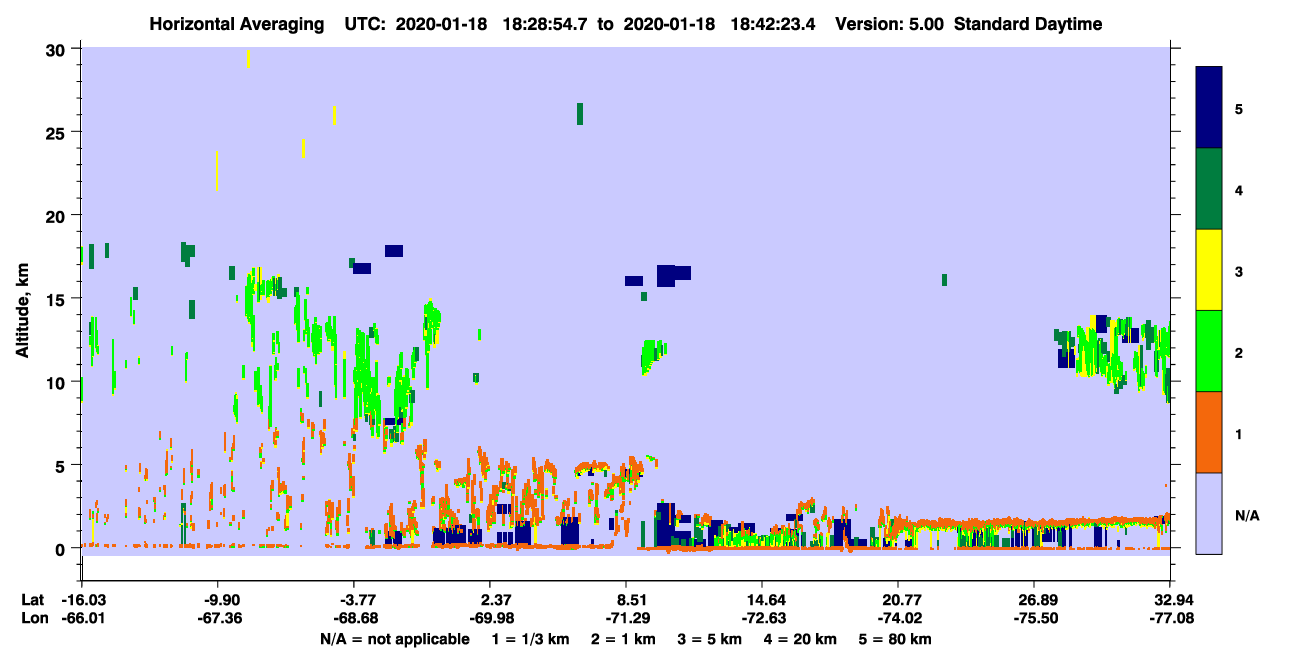Screen dimensions: 1300x667
Task: Click latitude value '-3.77'
Action: click(x=354, y=600)
